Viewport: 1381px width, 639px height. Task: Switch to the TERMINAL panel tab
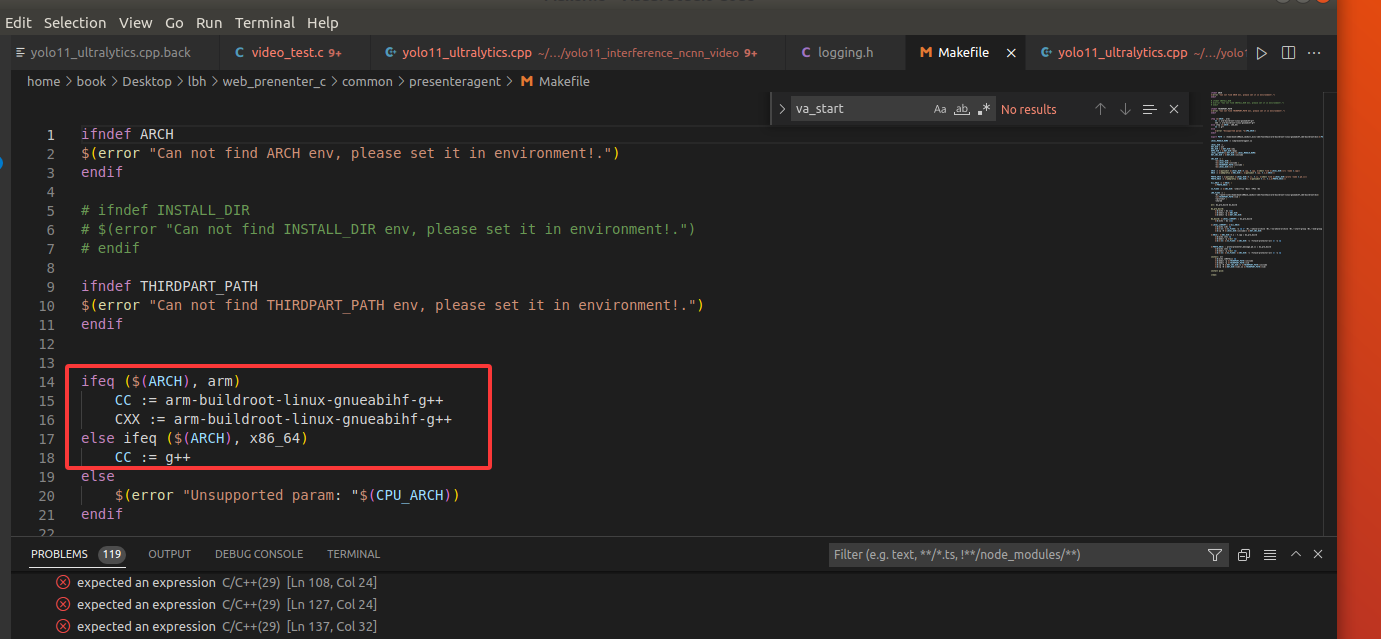tap(353, 554)
